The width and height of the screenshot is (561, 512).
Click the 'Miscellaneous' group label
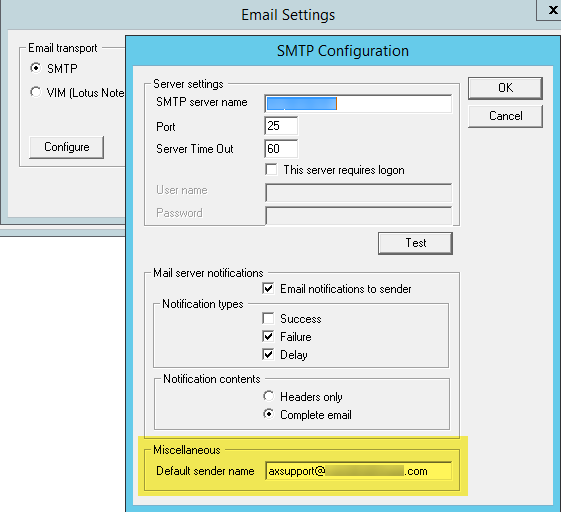[187, 450]
